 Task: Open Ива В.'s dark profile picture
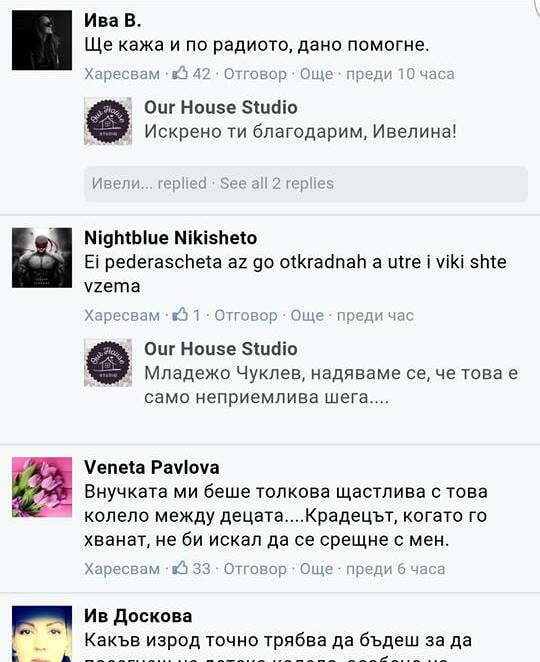click(x=42, y=40)
